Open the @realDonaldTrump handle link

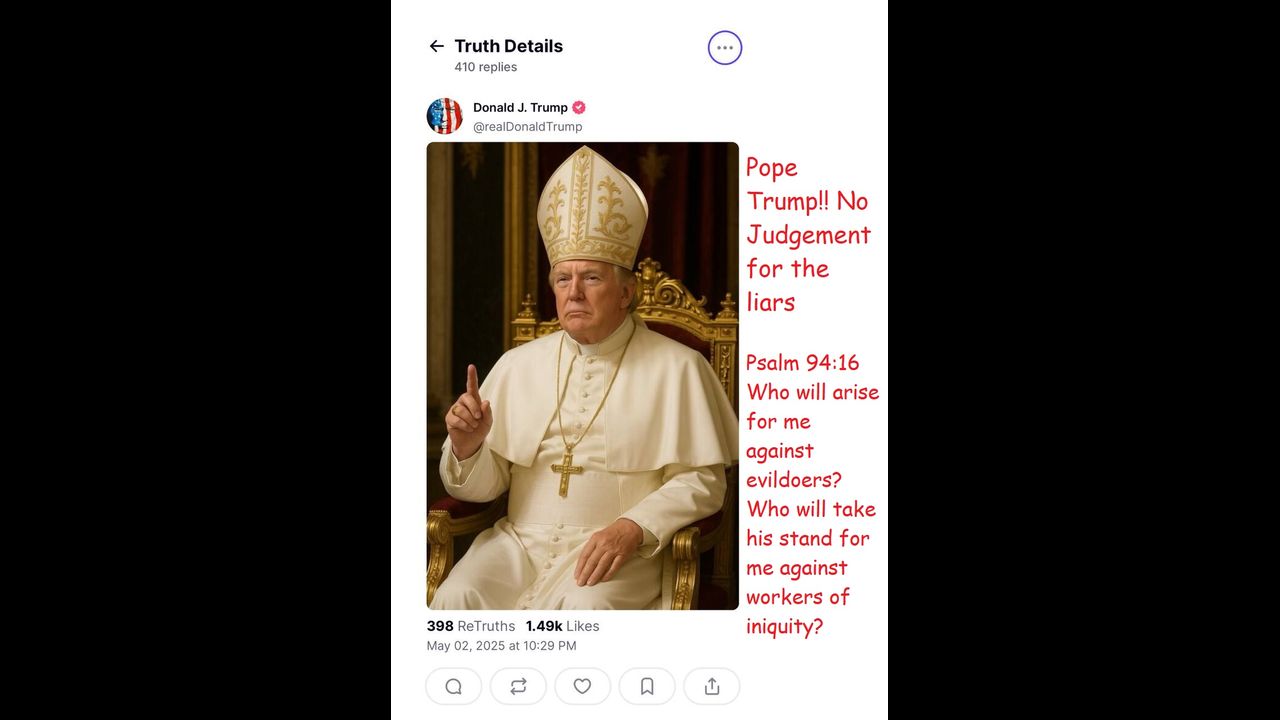tap(528, 127)
